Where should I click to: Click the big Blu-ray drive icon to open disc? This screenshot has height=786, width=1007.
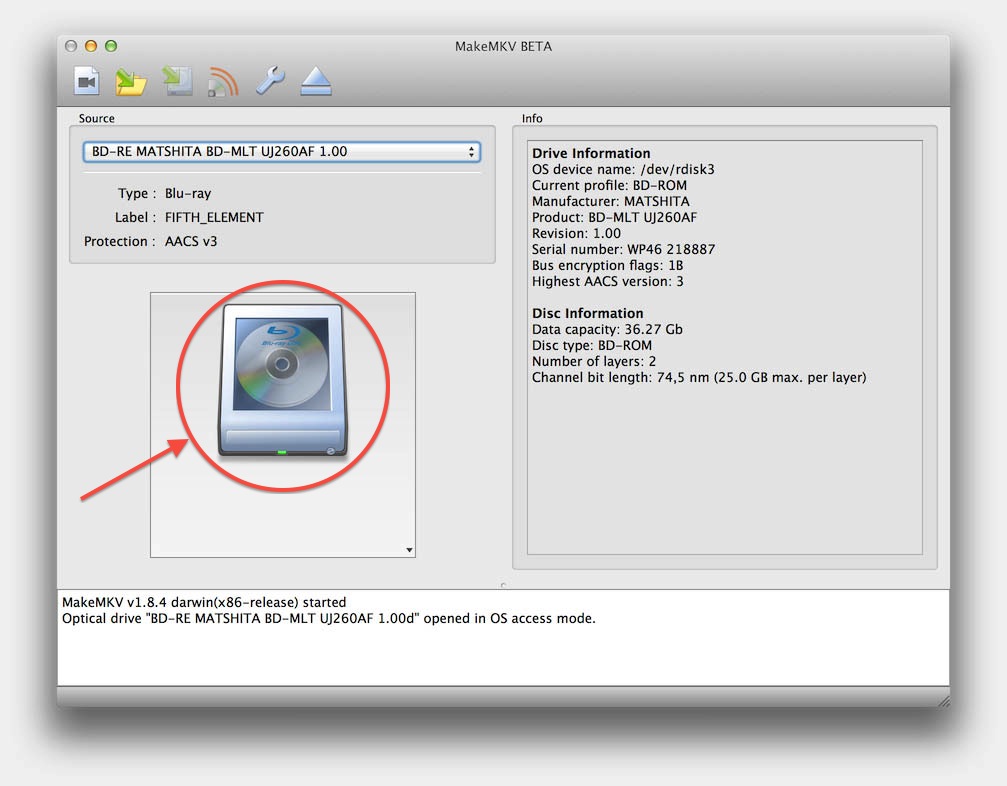(283, 380)
